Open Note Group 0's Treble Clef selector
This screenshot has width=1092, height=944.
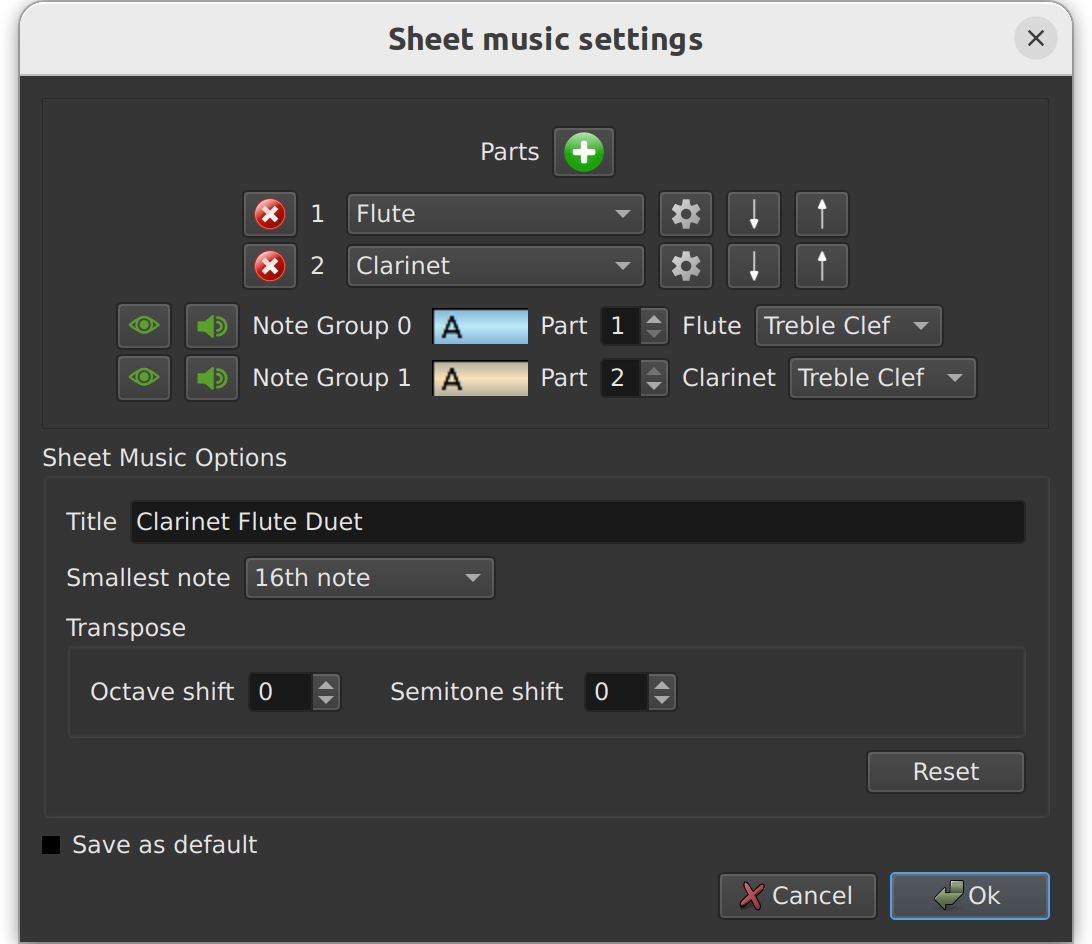point(848,325)
